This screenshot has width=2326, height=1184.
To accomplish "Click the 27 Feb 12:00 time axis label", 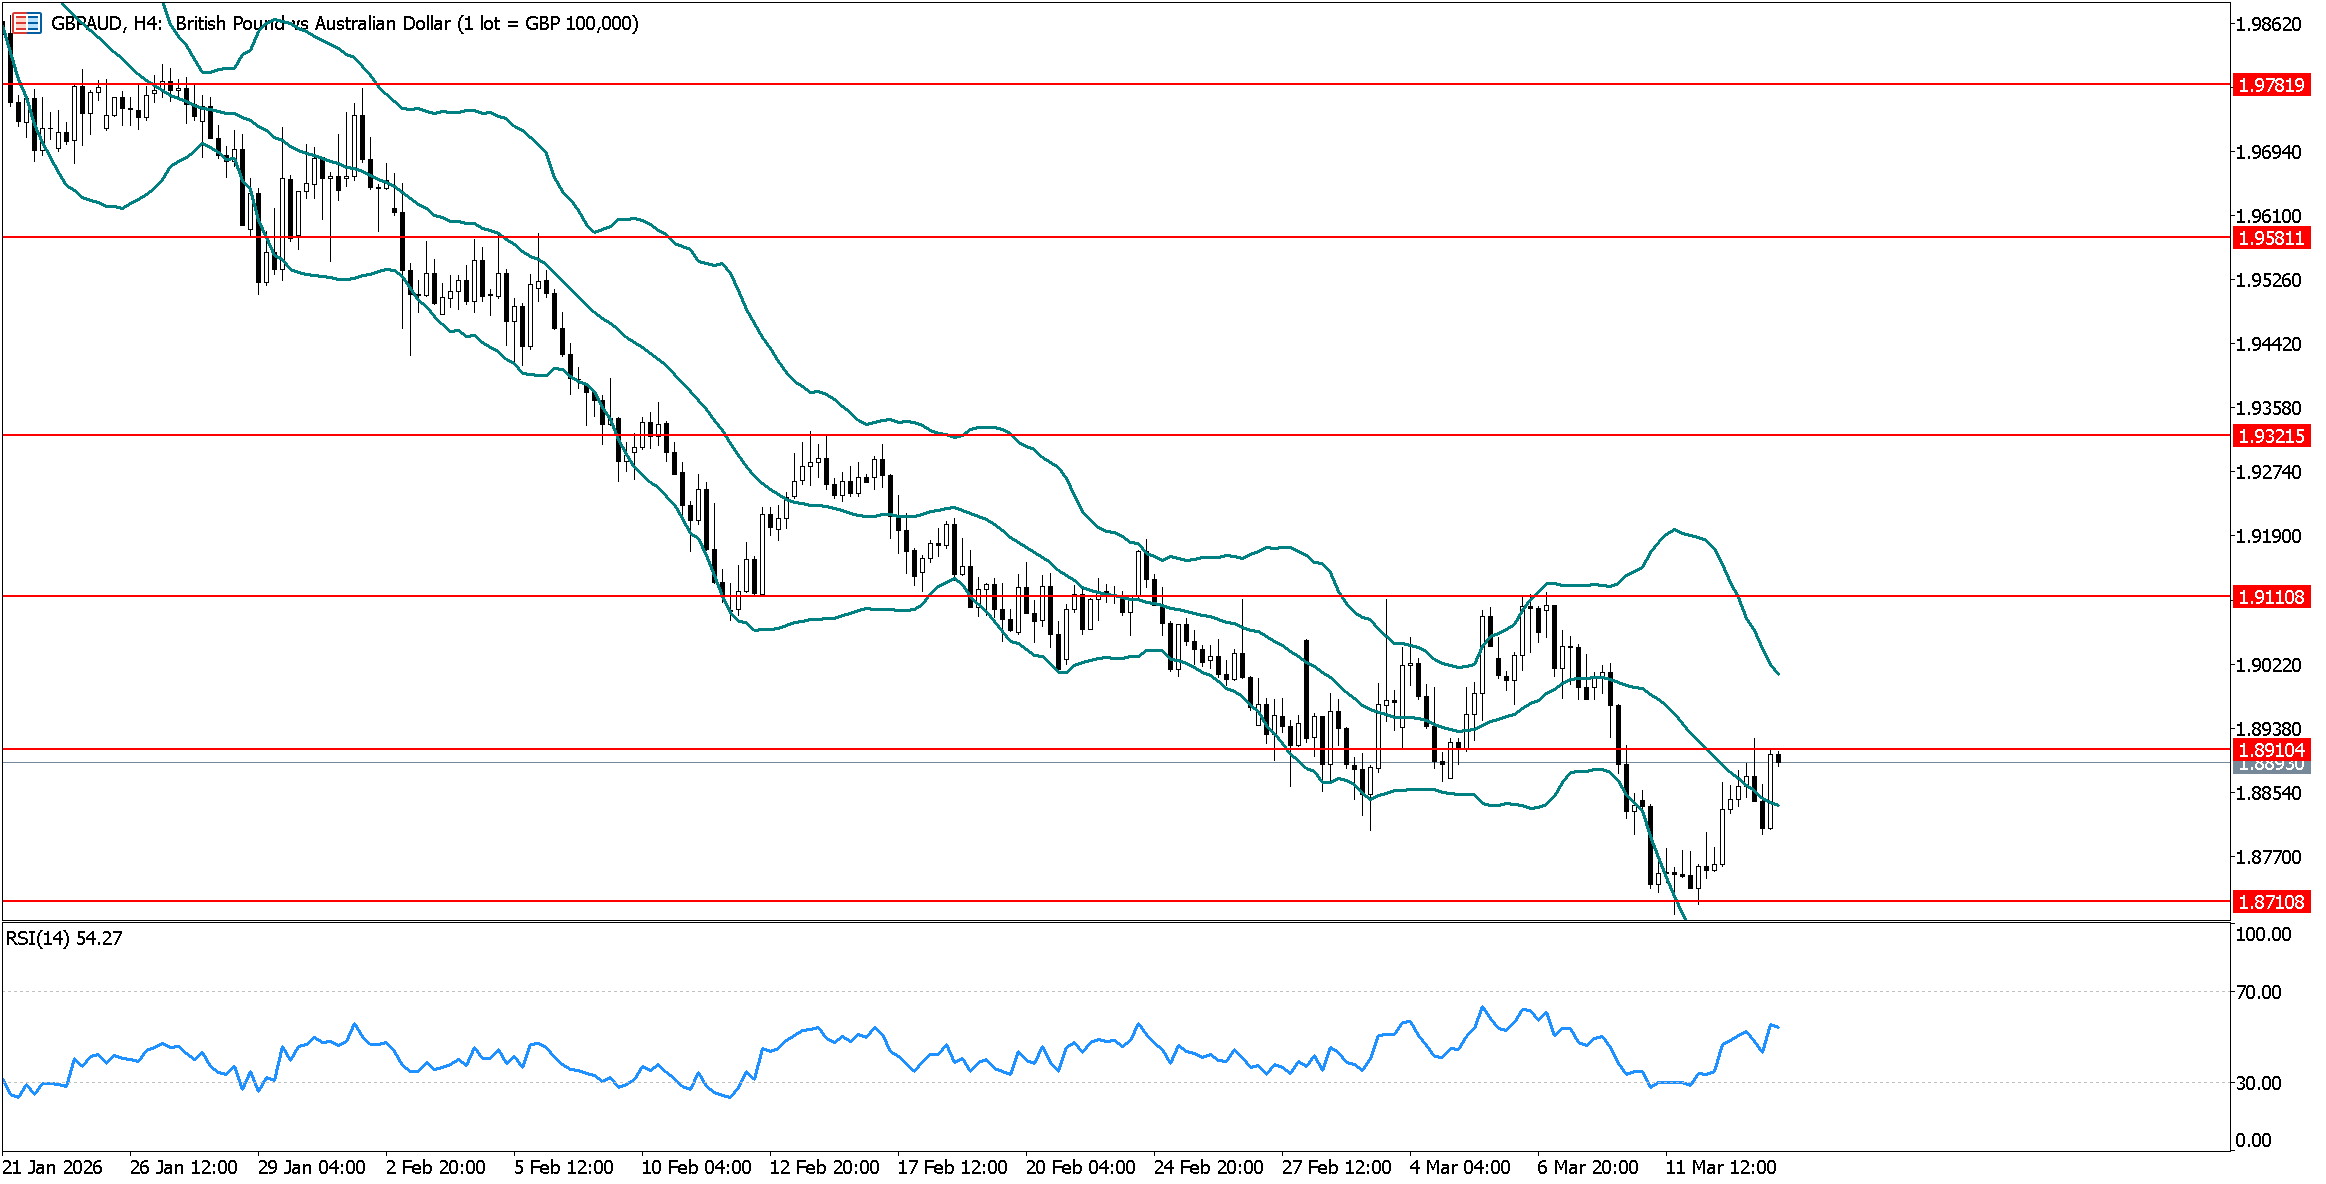I will tap(1336, 1167).
